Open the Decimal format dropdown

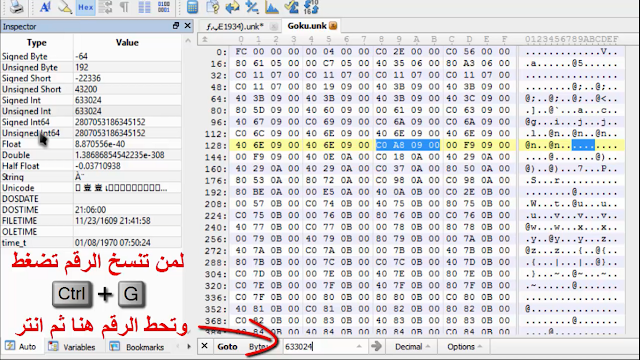412,347
